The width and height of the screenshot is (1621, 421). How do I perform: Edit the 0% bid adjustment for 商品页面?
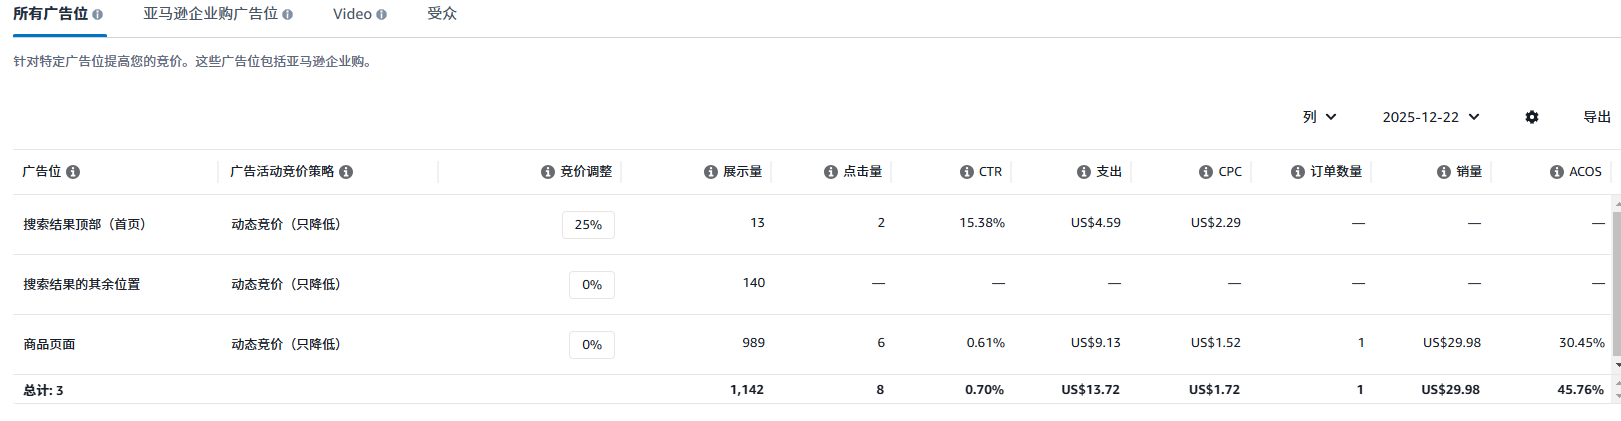[x=592, y=345]
